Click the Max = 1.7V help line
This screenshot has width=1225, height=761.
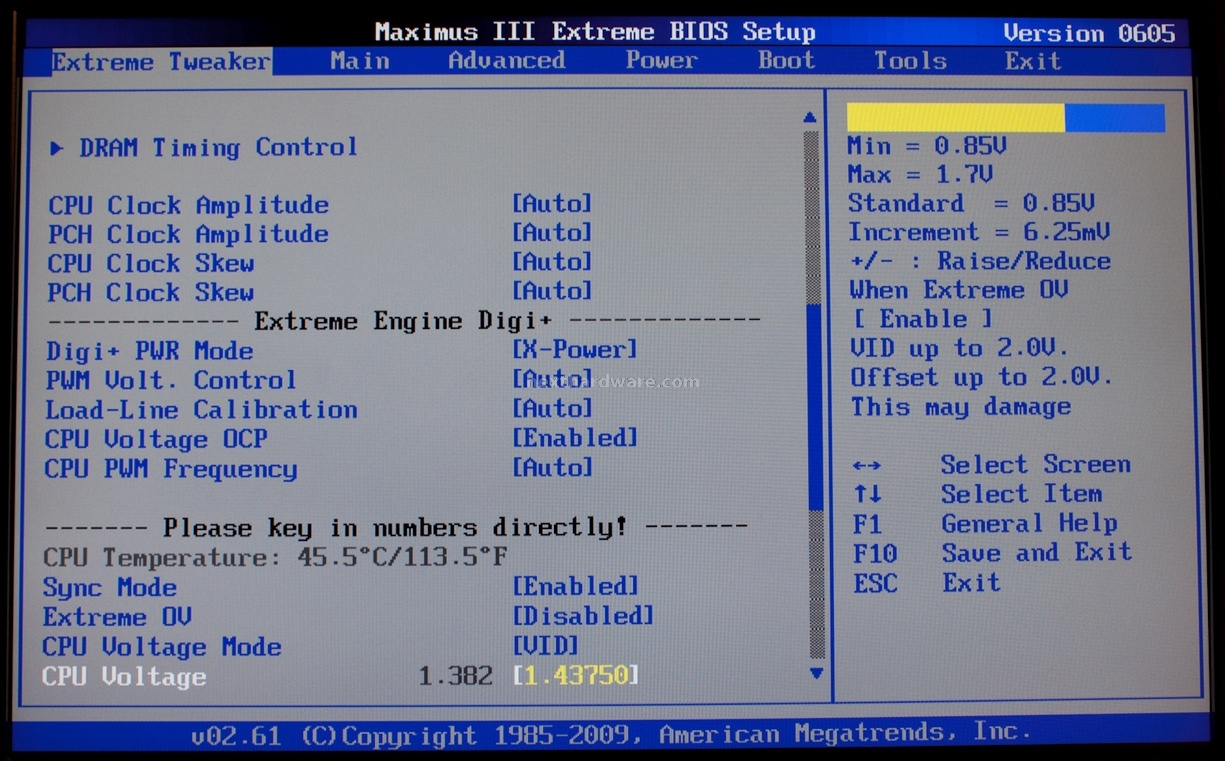point(921,174)
